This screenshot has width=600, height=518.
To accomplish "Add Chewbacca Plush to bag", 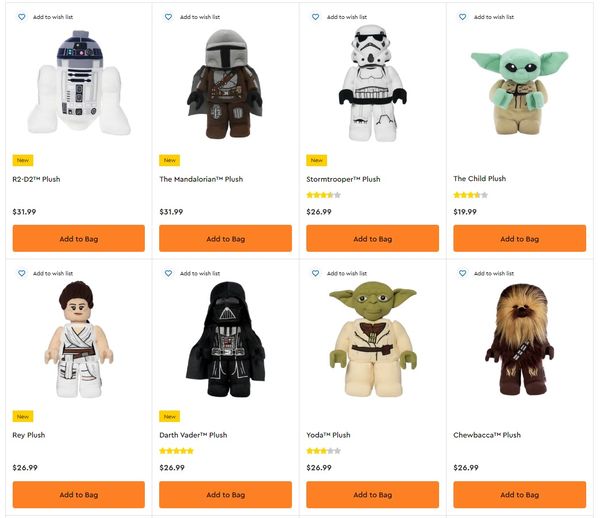I will (x=520, y=495).
